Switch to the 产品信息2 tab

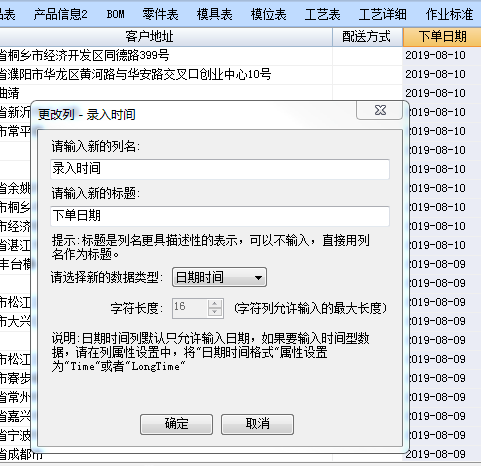60,14
